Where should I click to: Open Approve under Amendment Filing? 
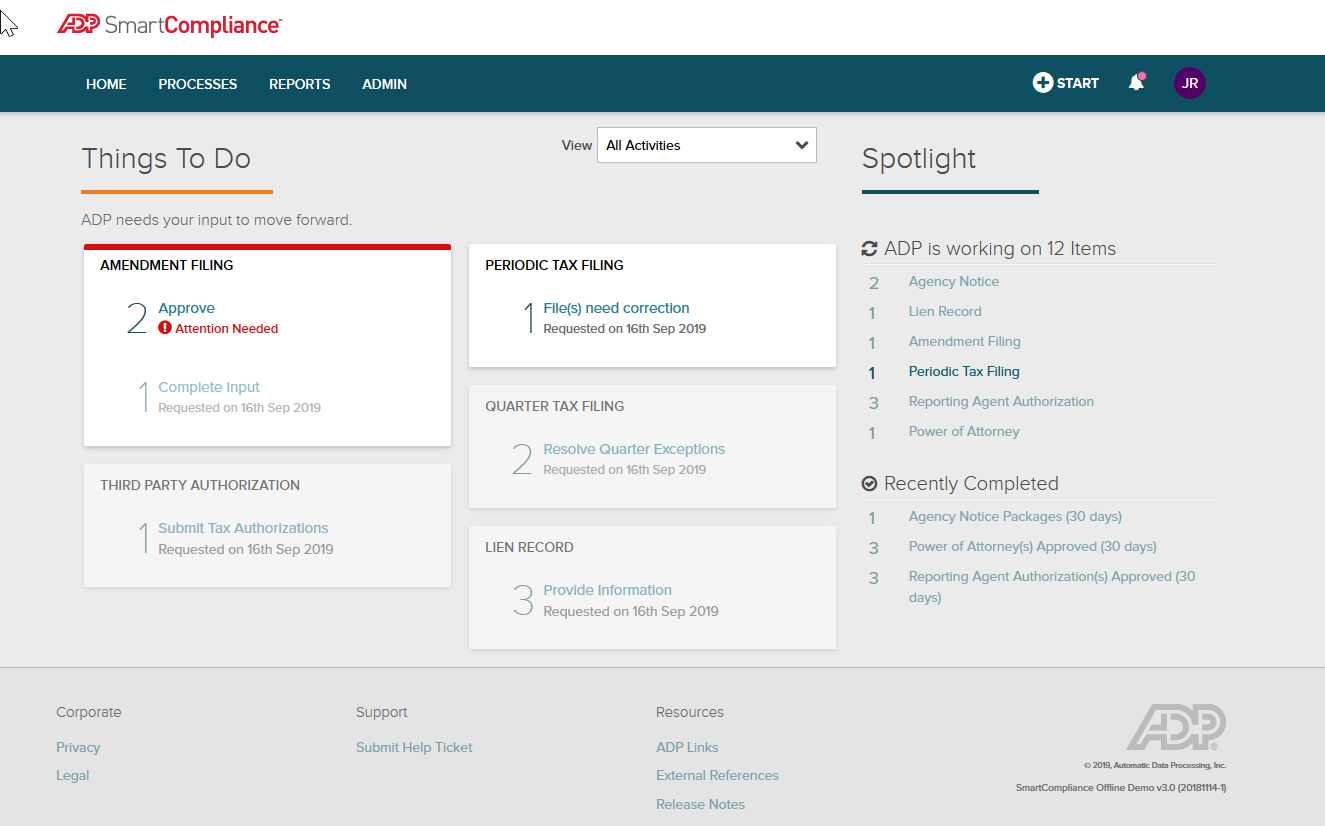click(186, 308)
